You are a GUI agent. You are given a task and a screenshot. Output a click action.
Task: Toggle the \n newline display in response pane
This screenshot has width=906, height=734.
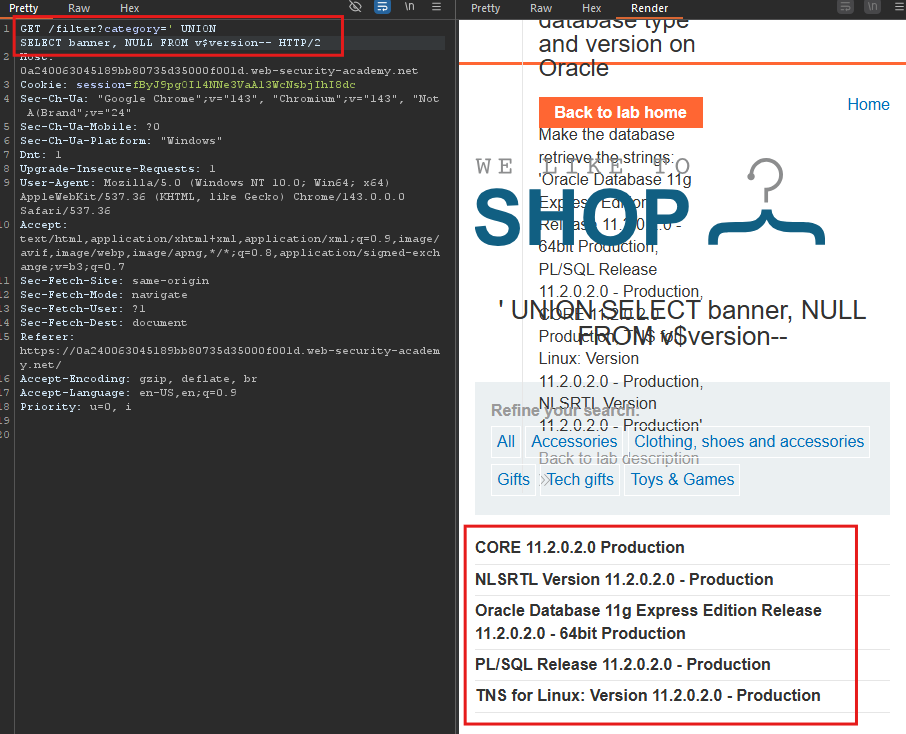(872, 6)
